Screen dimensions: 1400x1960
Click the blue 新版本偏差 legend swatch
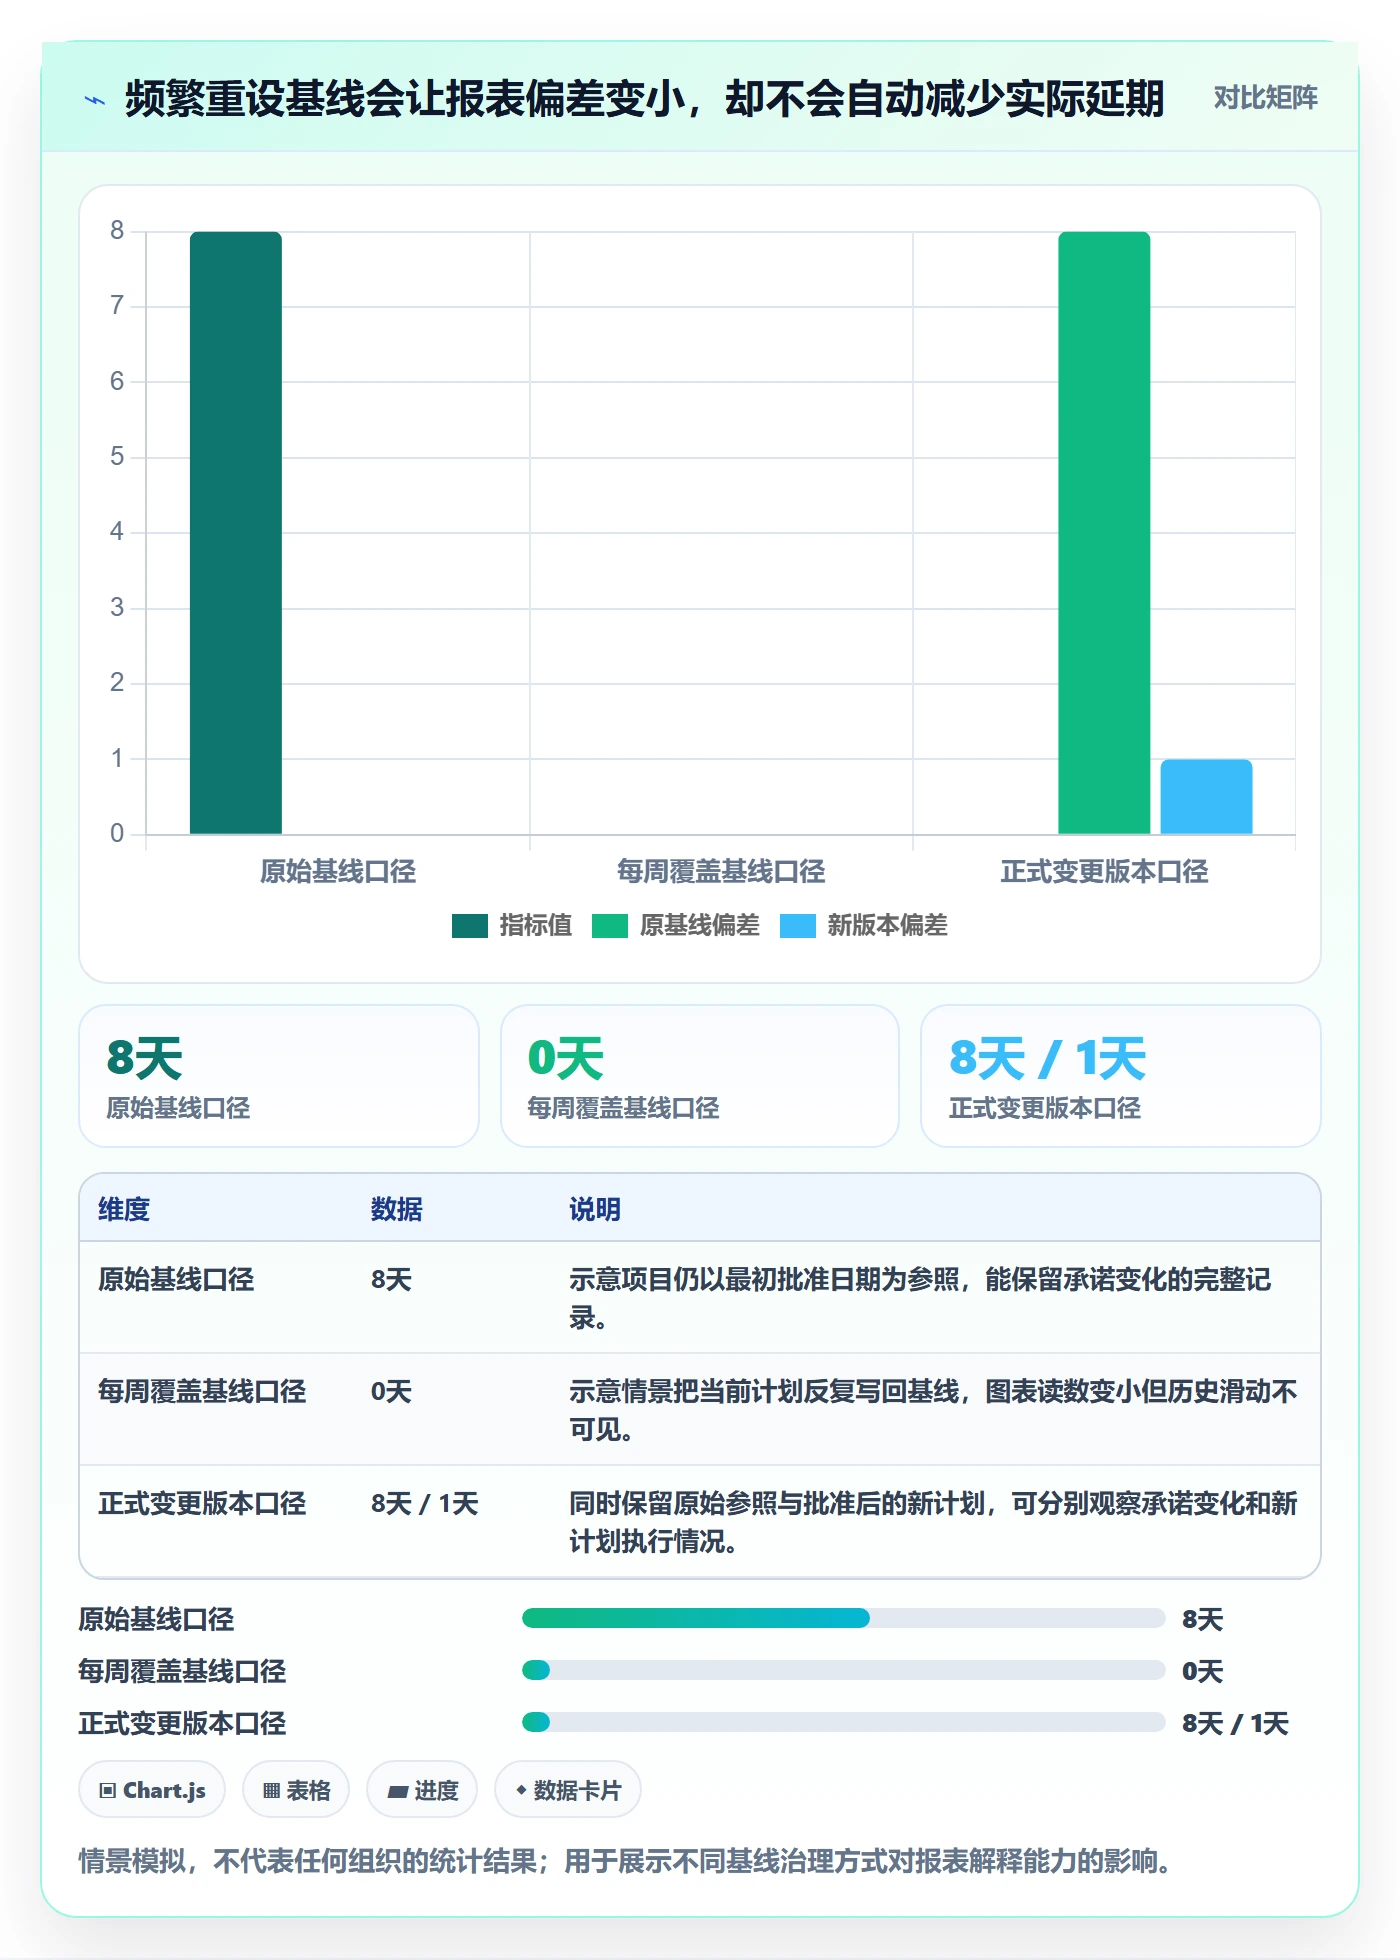[x=798, y=925]
